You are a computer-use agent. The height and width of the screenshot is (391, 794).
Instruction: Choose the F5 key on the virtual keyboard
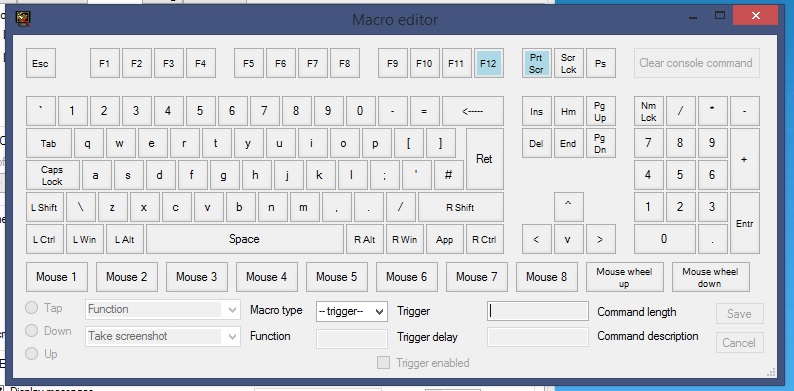pos(249,63)
